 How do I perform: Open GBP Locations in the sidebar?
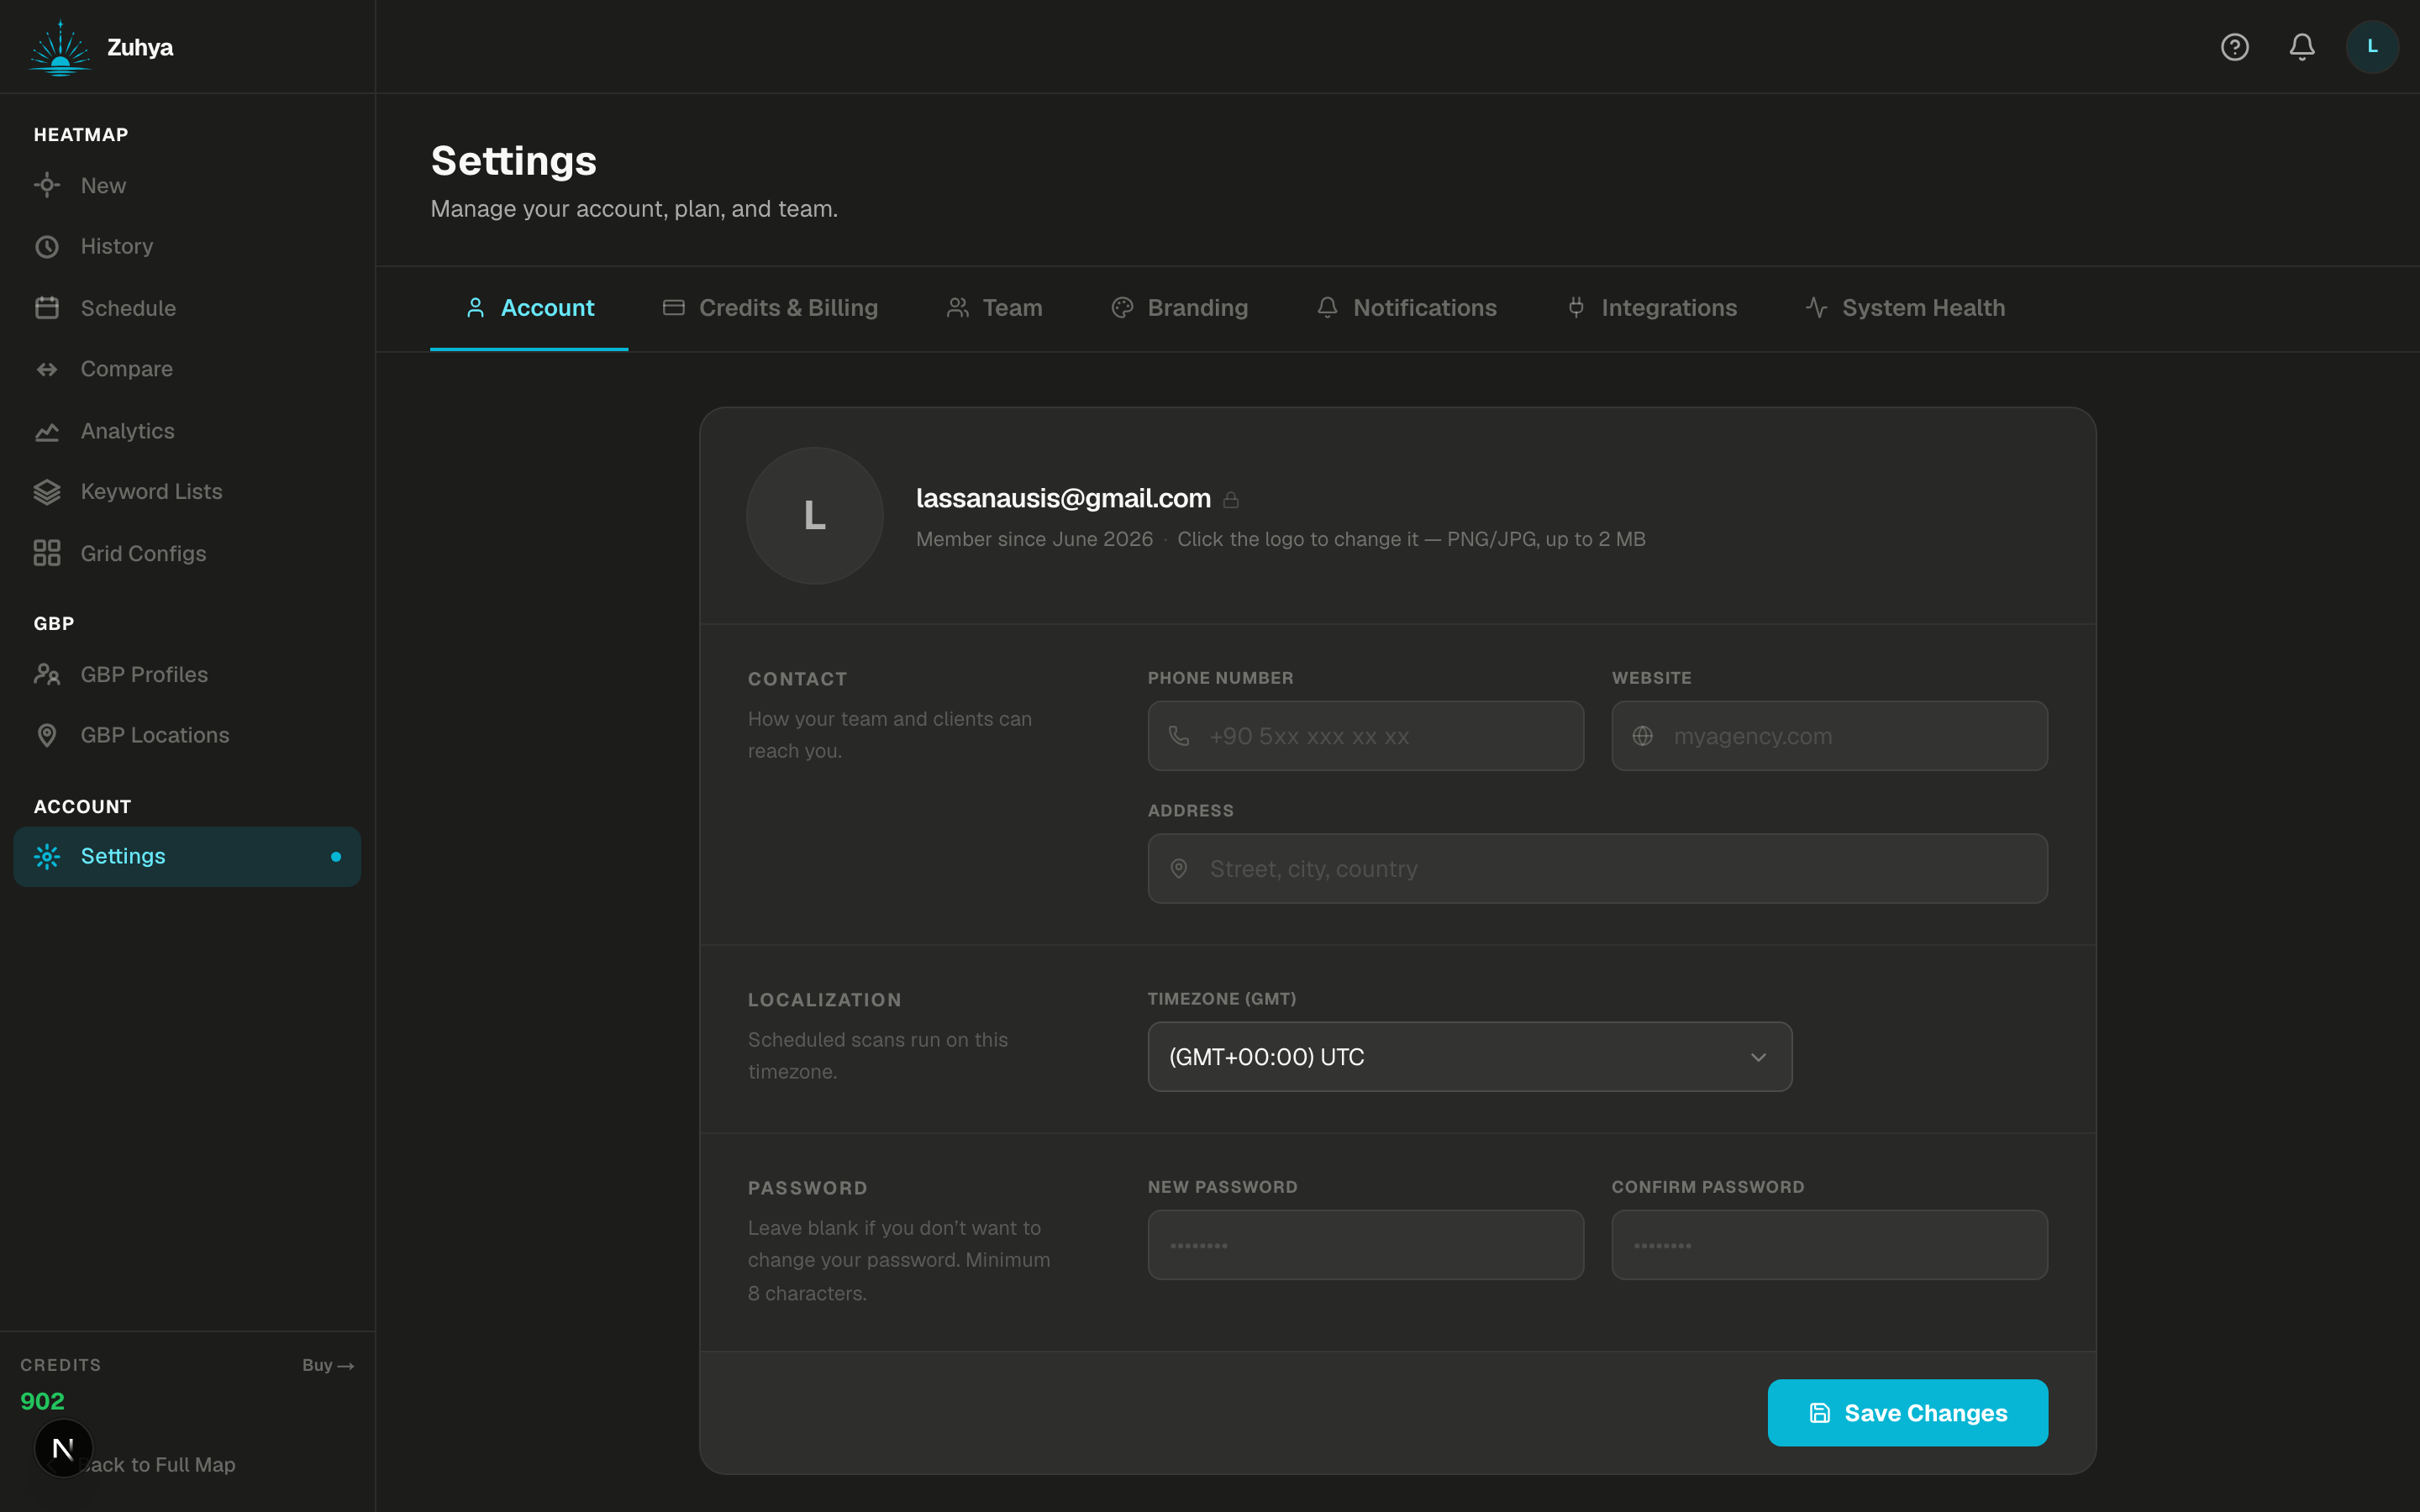click(x=187, y=735)
